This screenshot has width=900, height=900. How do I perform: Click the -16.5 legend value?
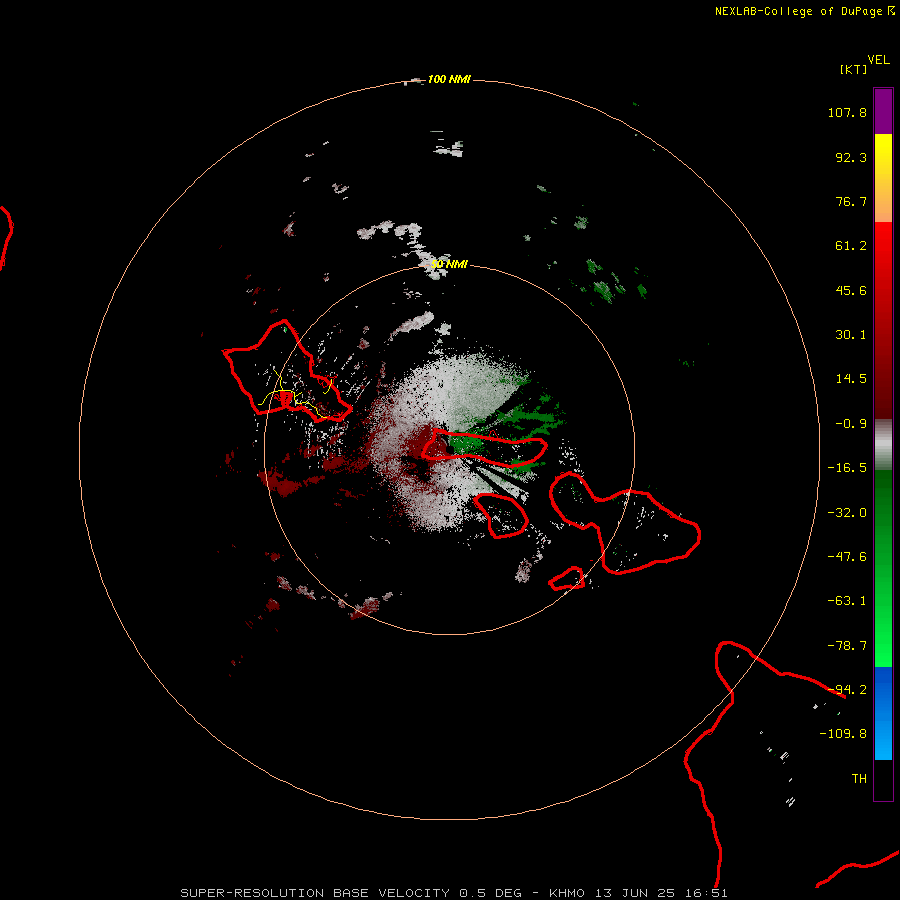click(847, 468)
